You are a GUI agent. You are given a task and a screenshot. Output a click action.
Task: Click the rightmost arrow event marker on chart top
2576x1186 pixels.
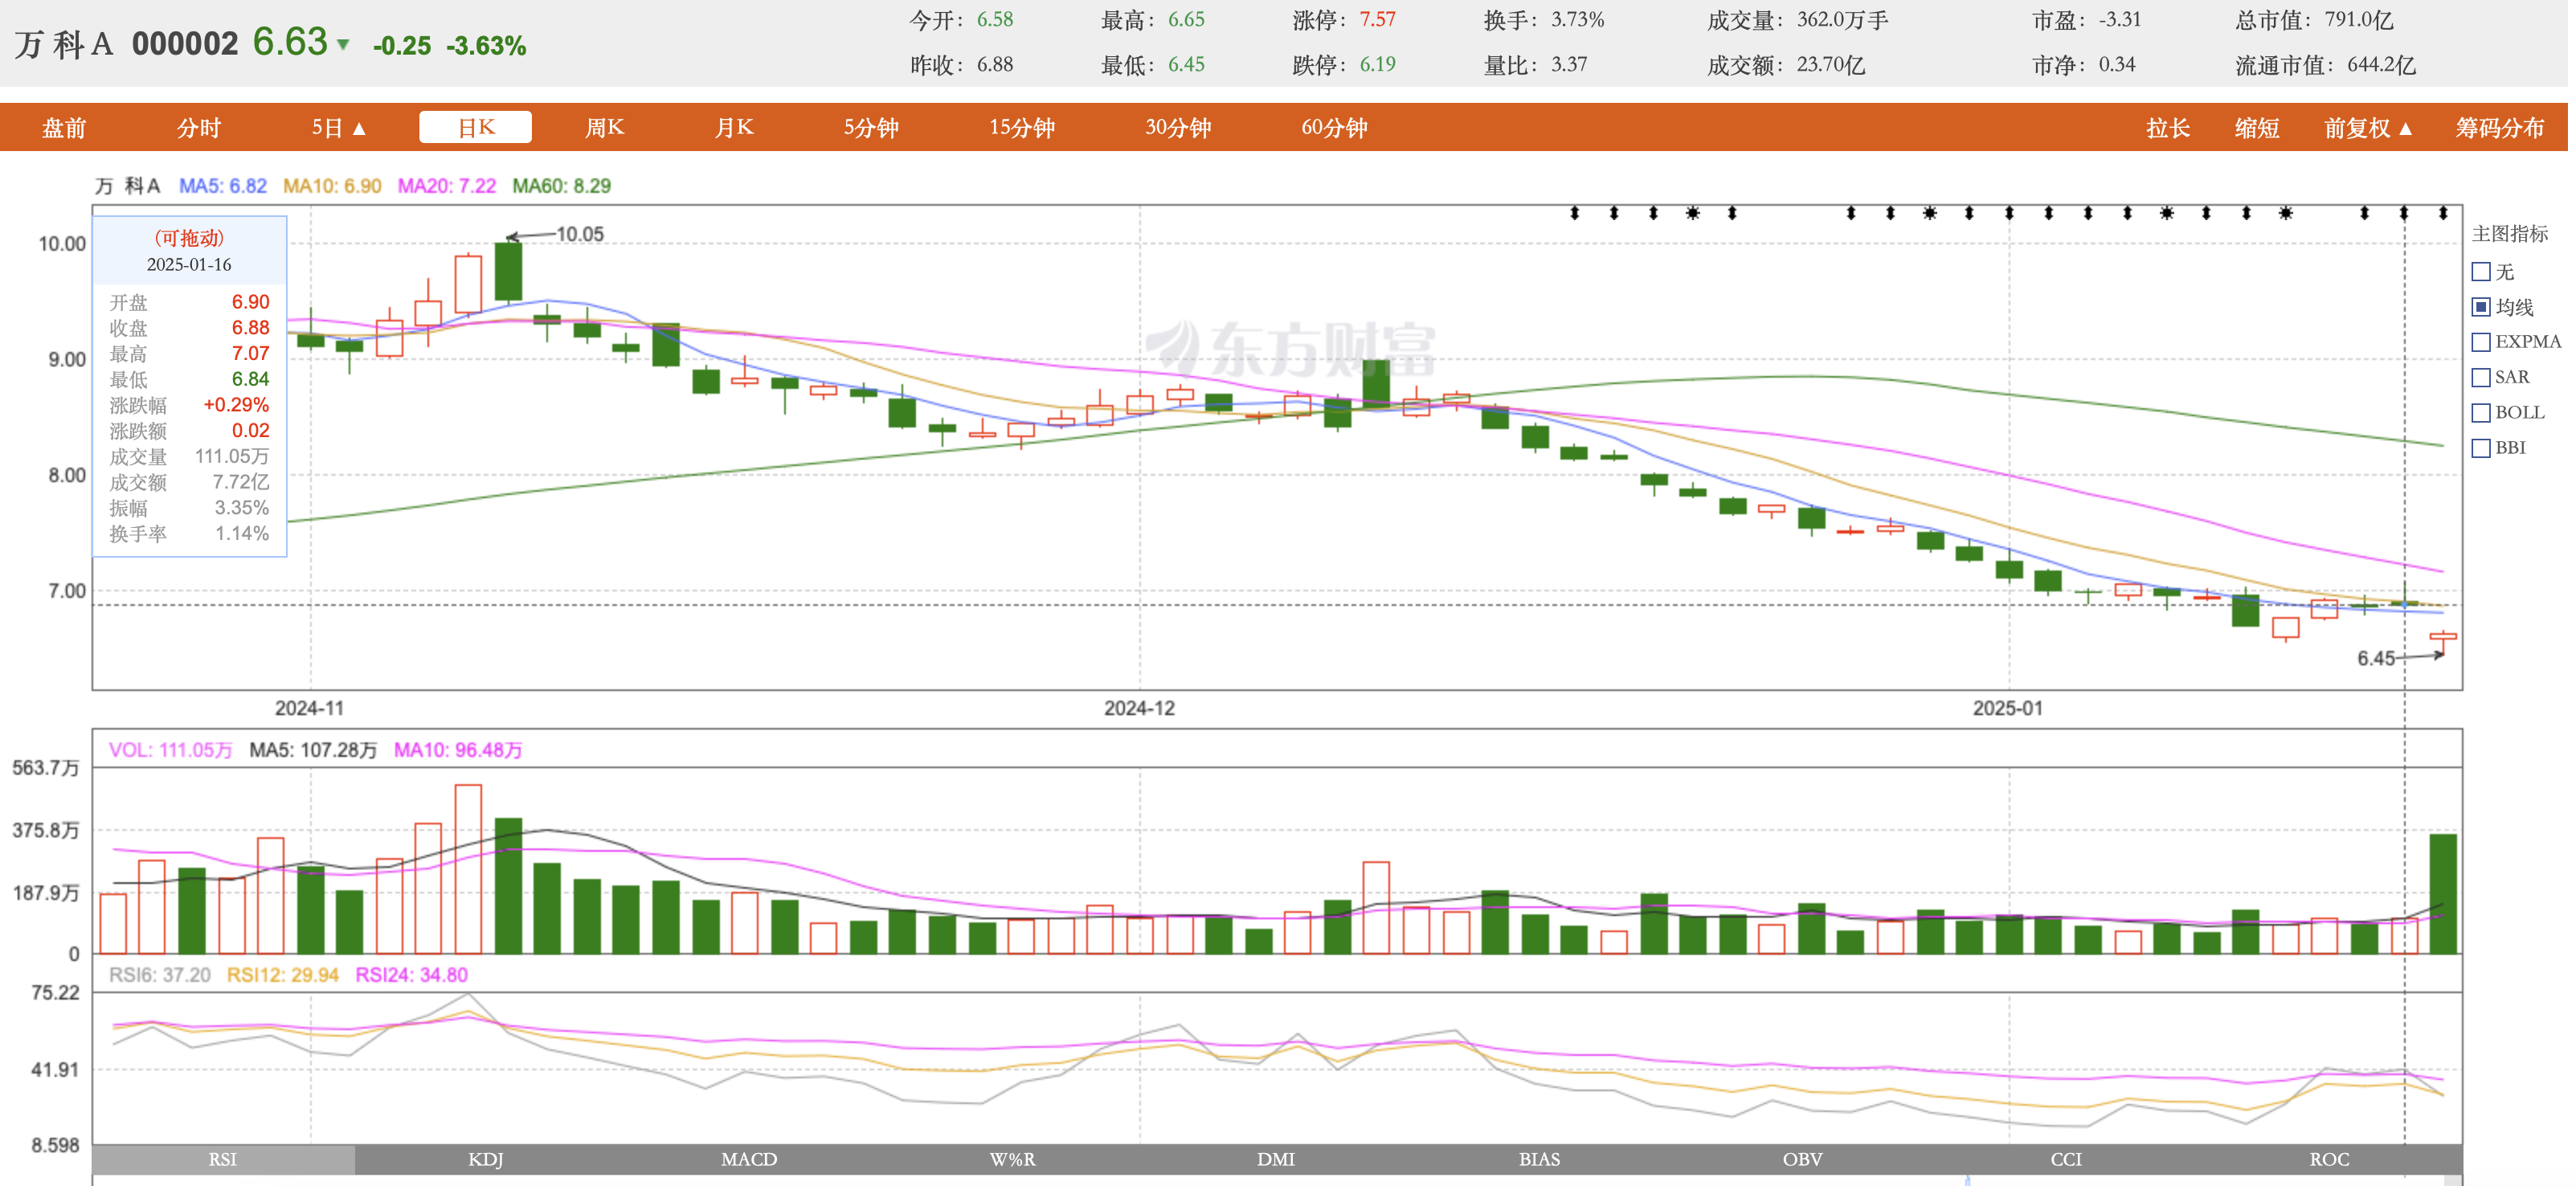click(x=2443, y=213)
